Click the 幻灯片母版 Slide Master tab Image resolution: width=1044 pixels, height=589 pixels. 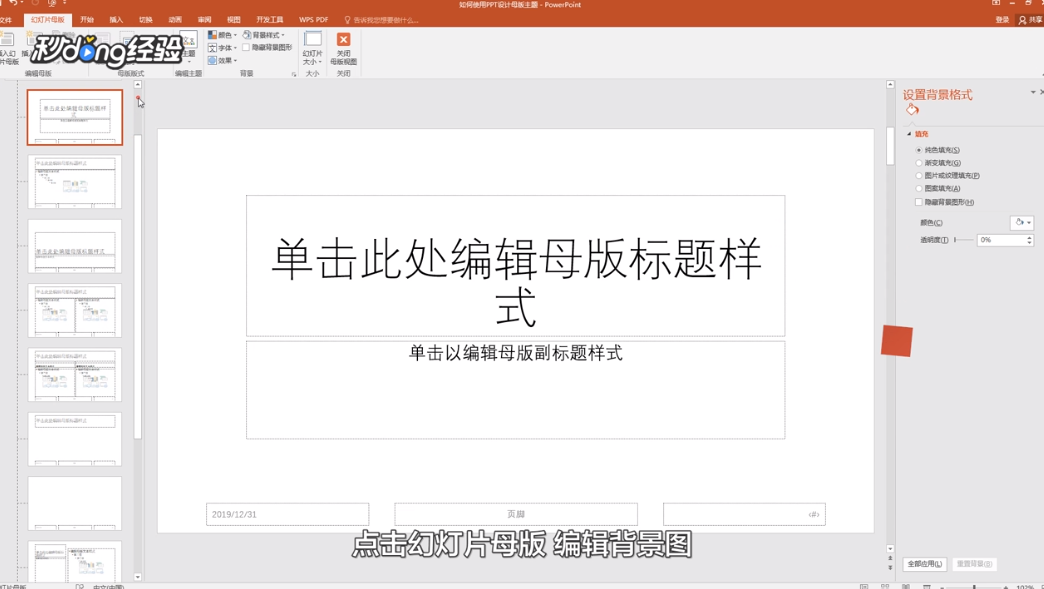[x=48, y=20]
